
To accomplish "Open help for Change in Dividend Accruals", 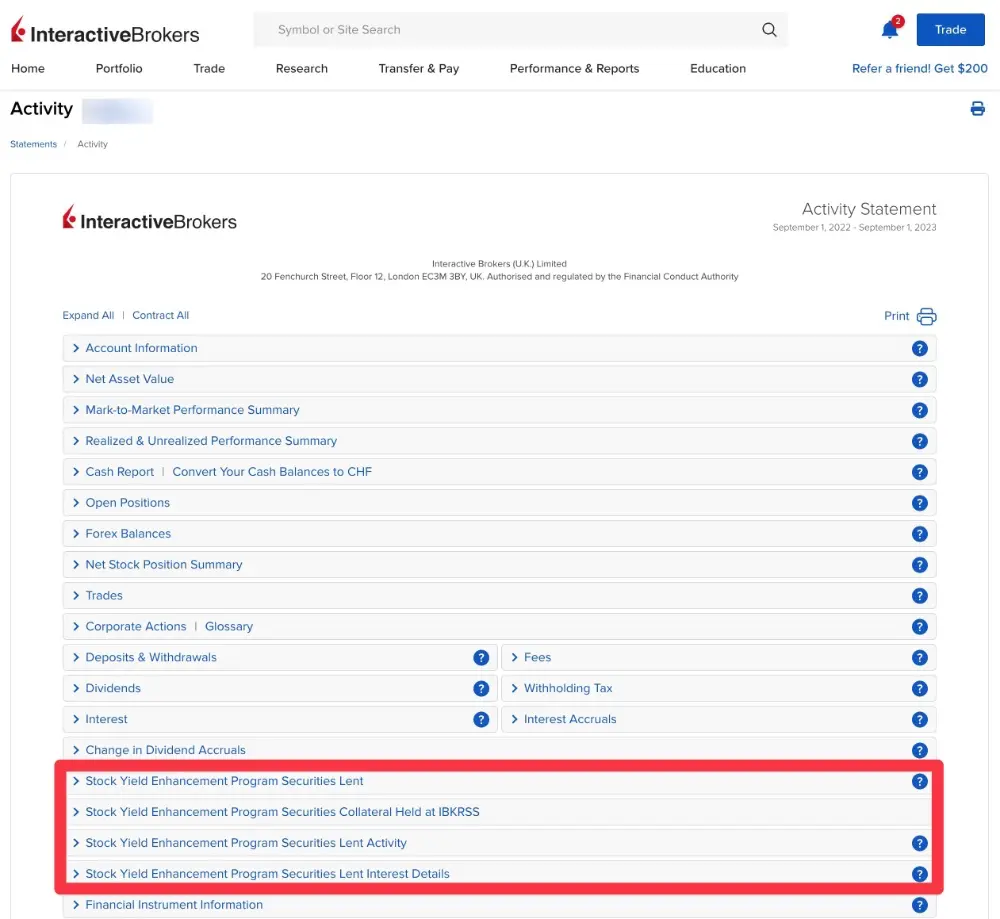I will 919,751.
